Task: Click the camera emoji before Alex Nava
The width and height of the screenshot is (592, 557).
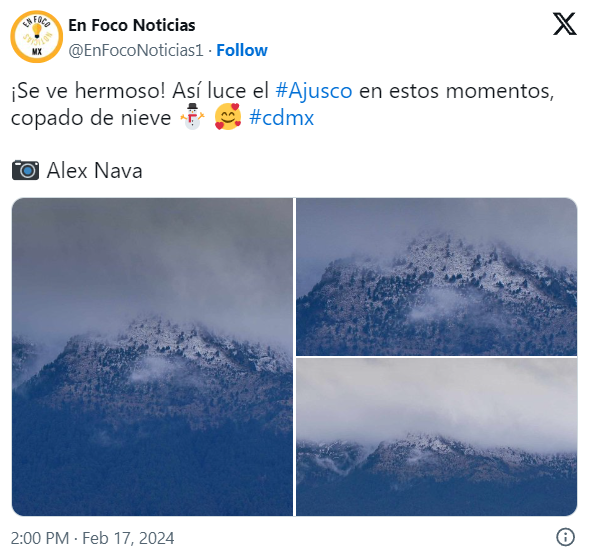Action: [25, 170]
